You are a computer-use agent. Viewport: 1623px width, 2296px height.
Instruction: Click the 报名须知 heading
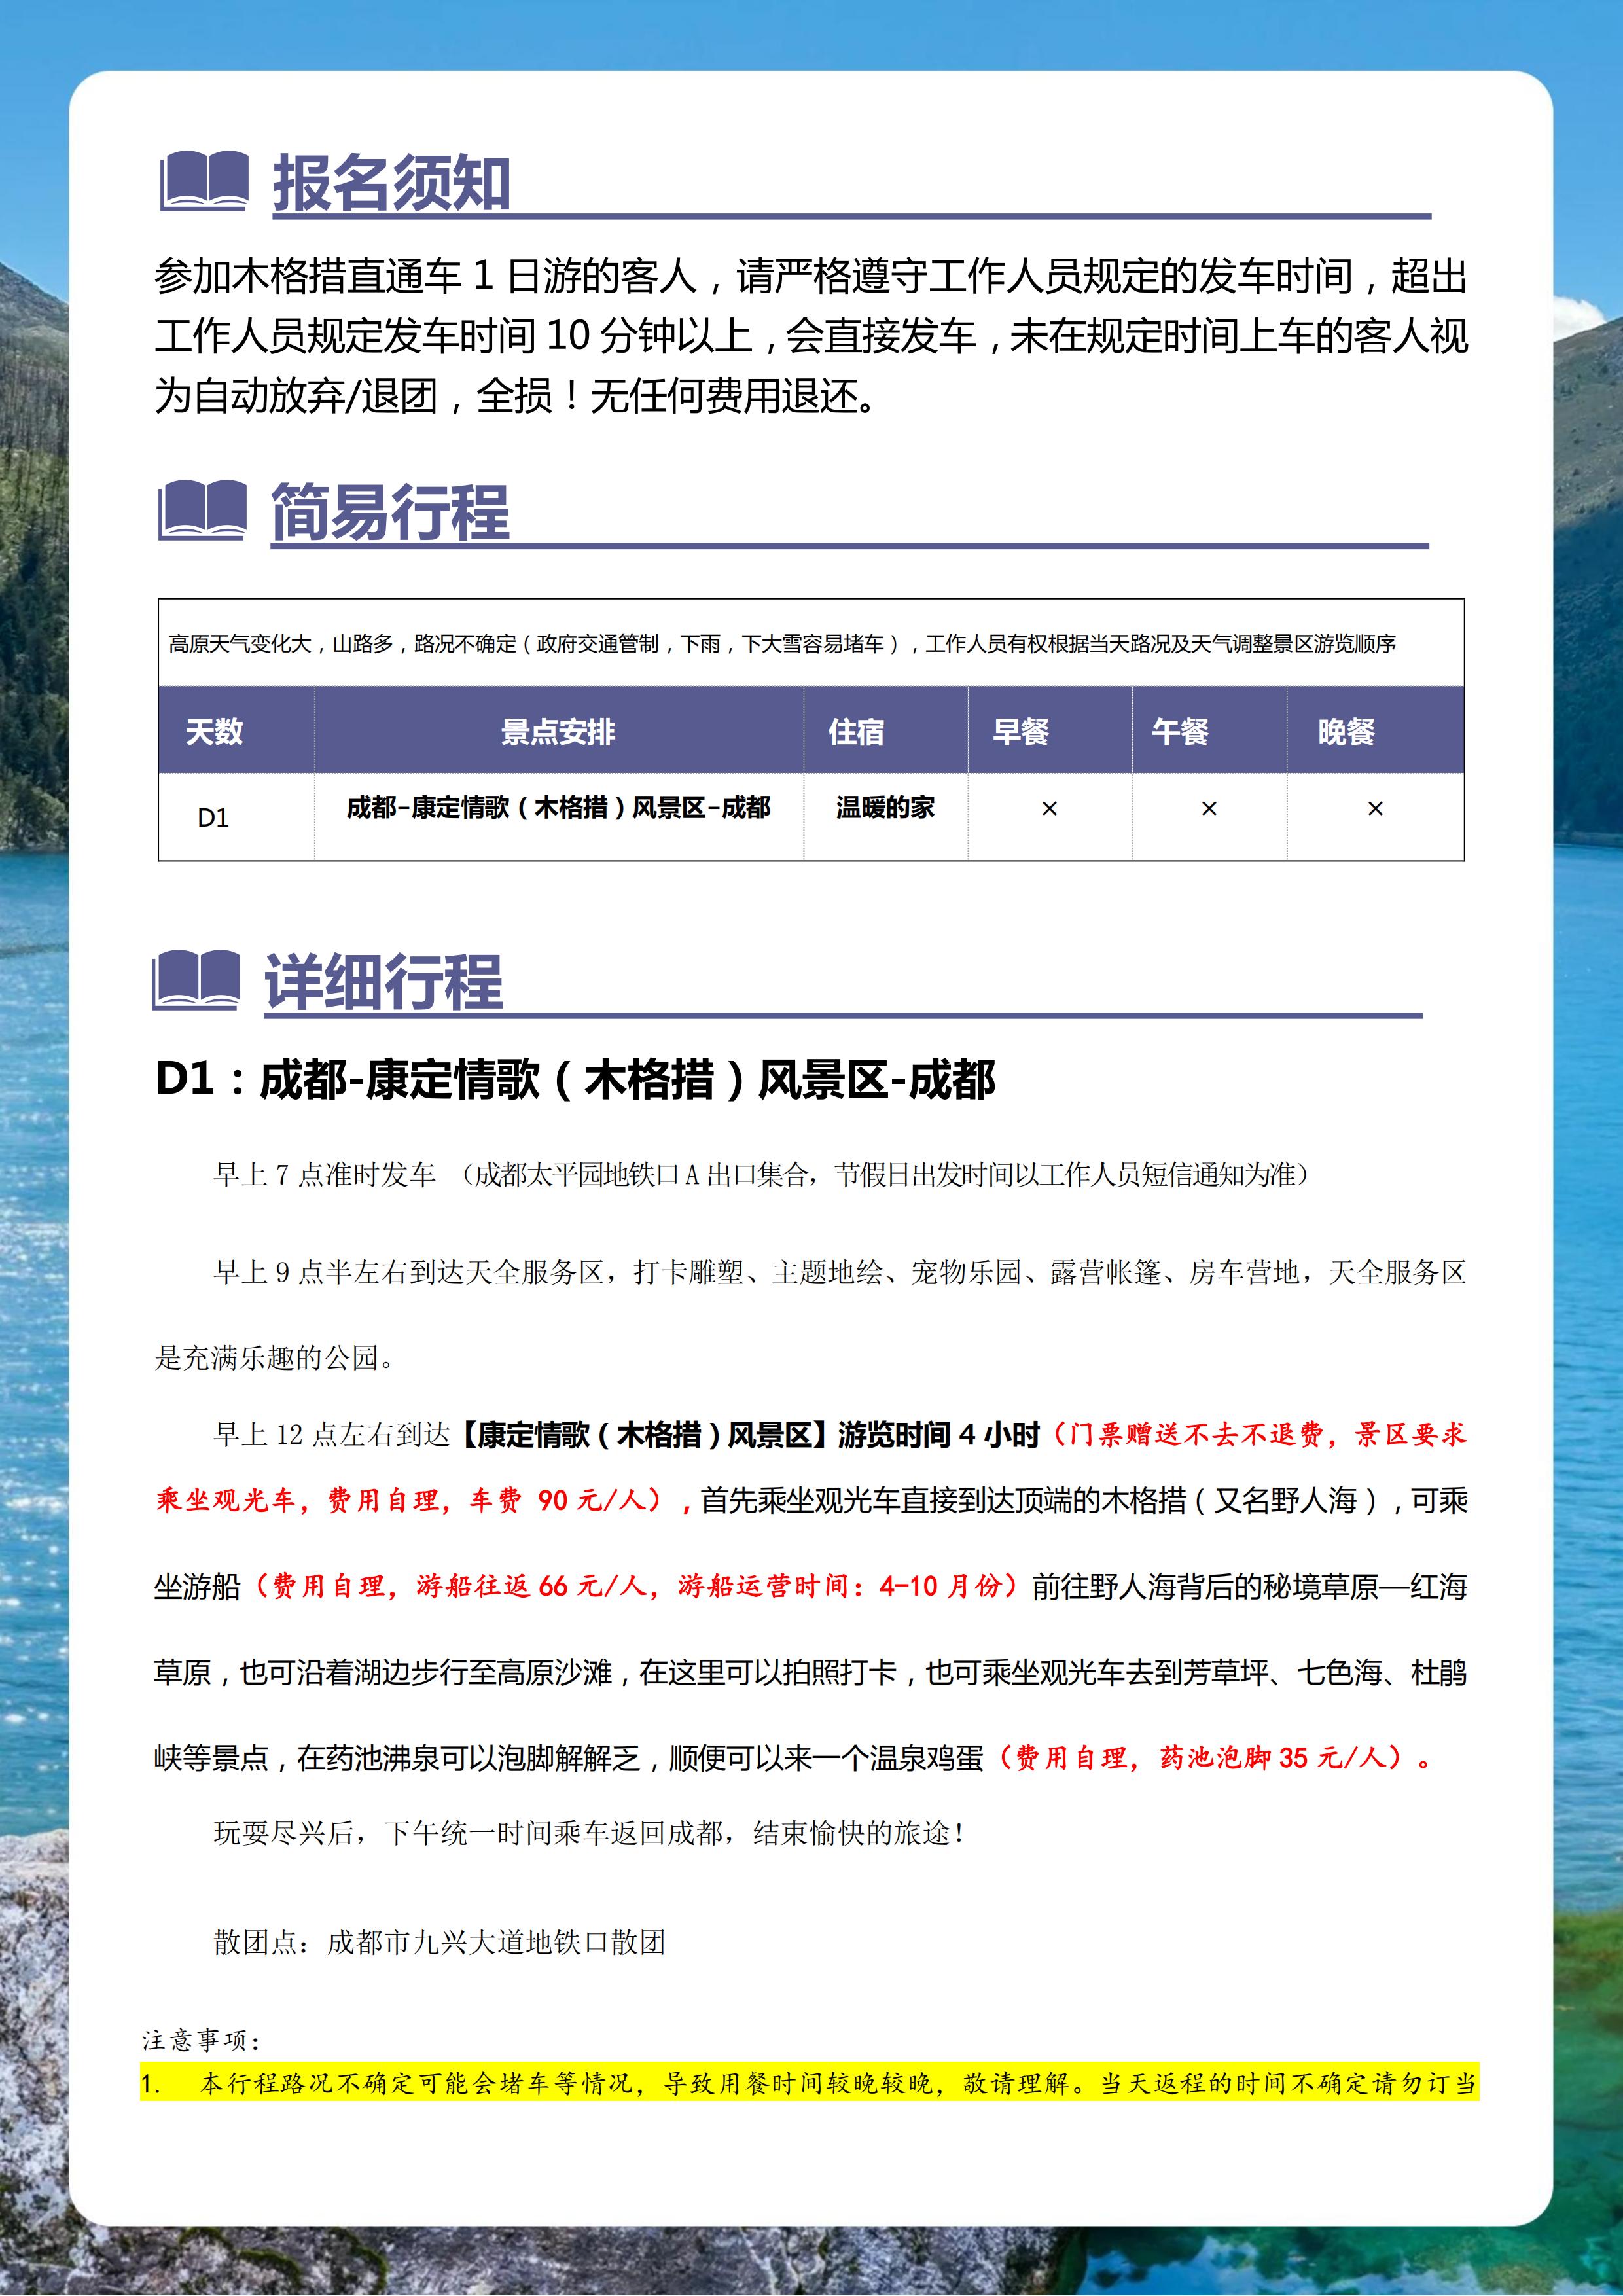coord(392,183)
